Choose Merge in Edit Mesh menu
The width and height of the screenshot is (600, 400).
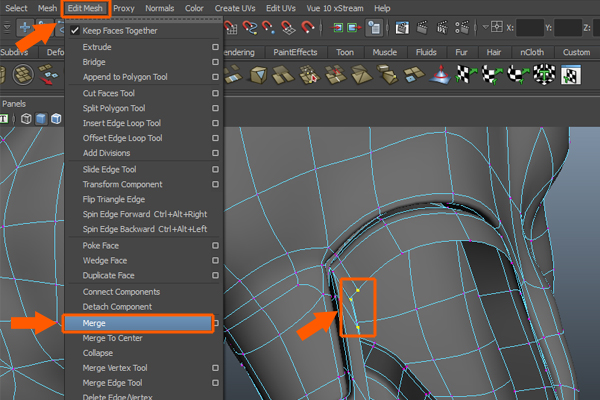pyautogui.click(x=138, y=323)
